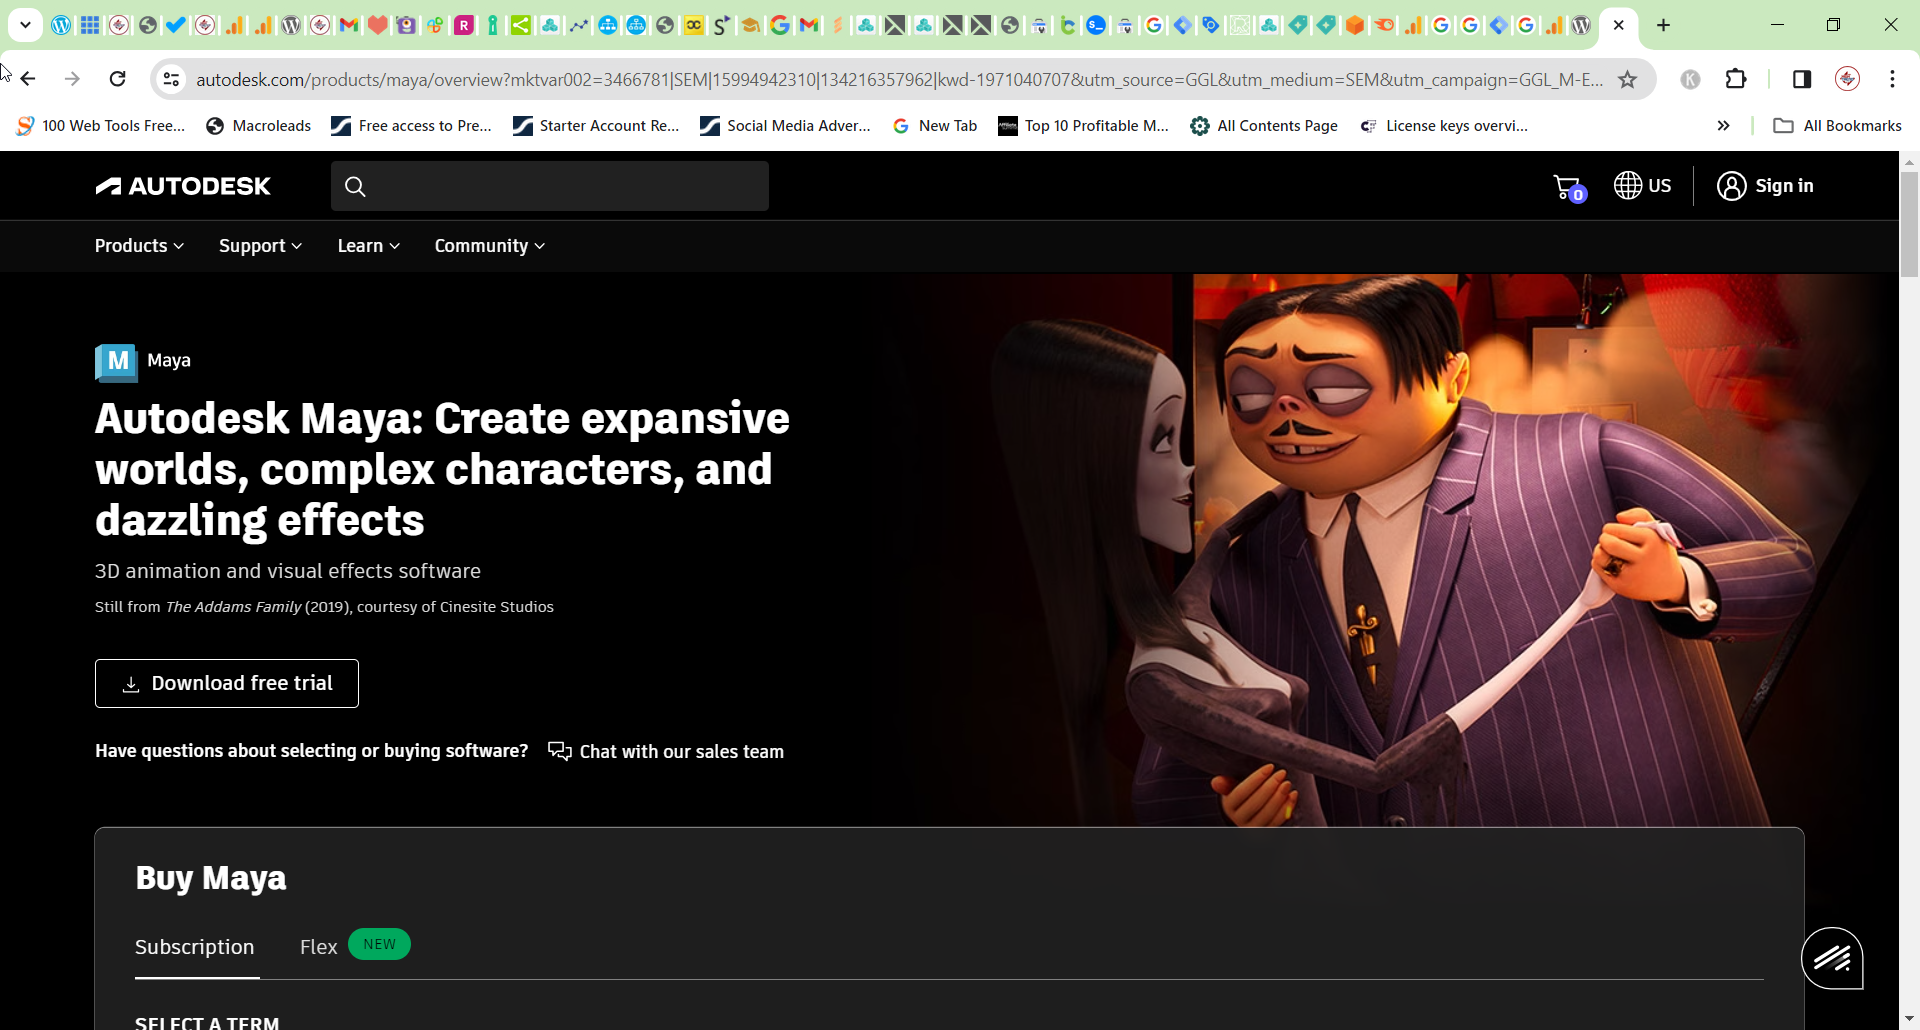Click Chat with our sales team
The width and height of the screenshot is (1920, 1030).
[x=666, y=751]
